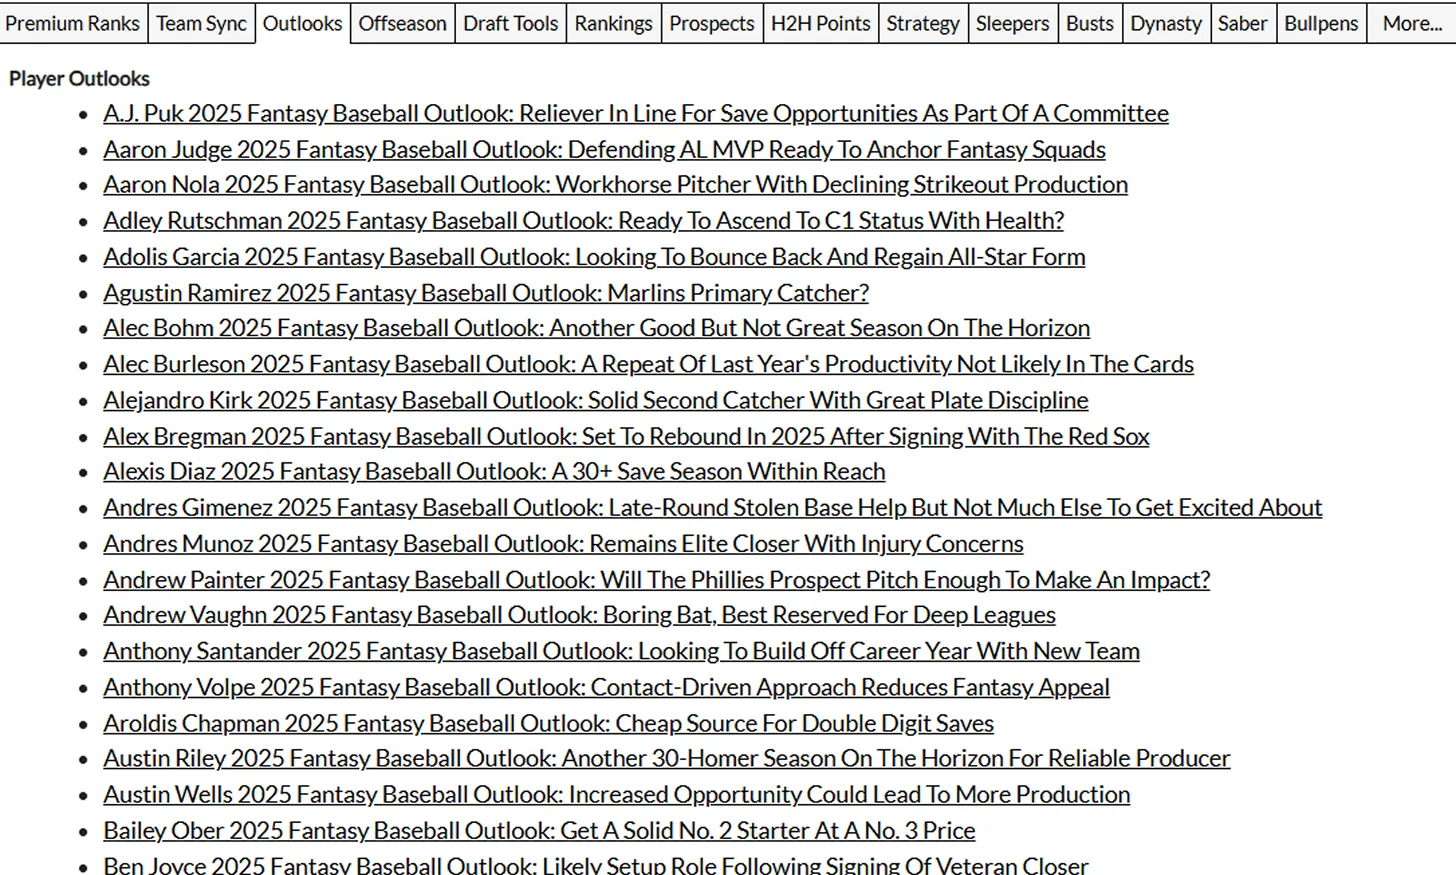Read the Aaron Judge 2025 outlook article
Image resolution: width=1456 pixels, height=875 pixels.
click(x=604, y=150)
